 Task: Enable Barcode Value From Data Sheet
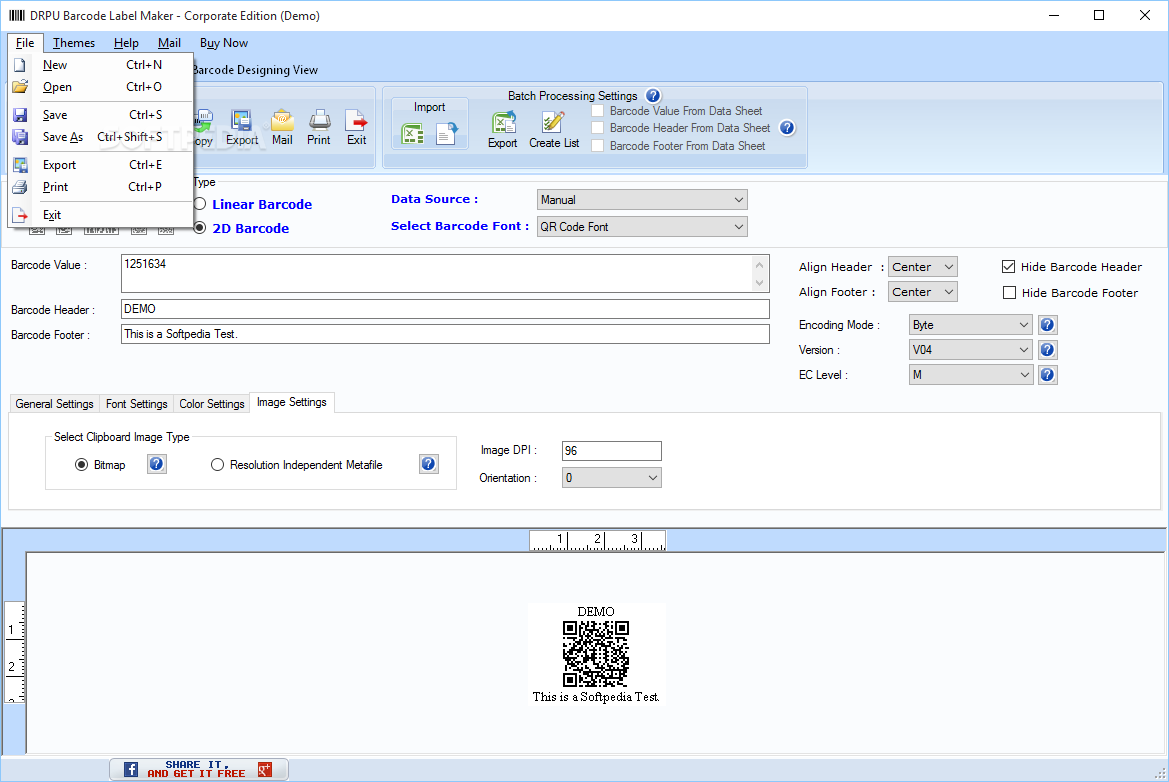click(x=597, y=111)
